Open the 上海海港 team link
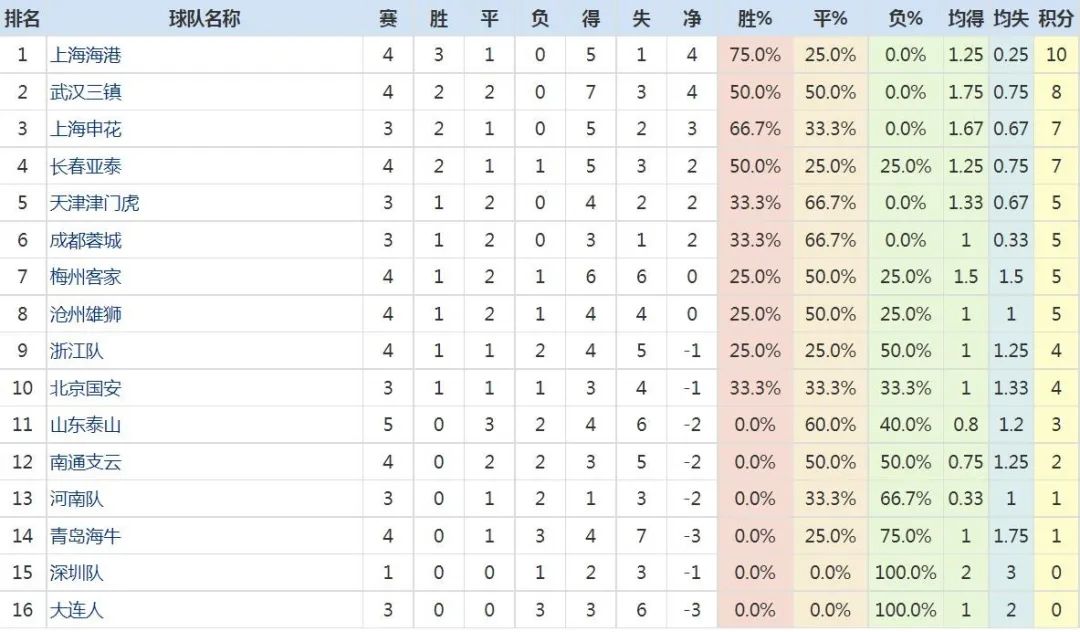This screenshot has height=632, width=1080. click(86, 55)
